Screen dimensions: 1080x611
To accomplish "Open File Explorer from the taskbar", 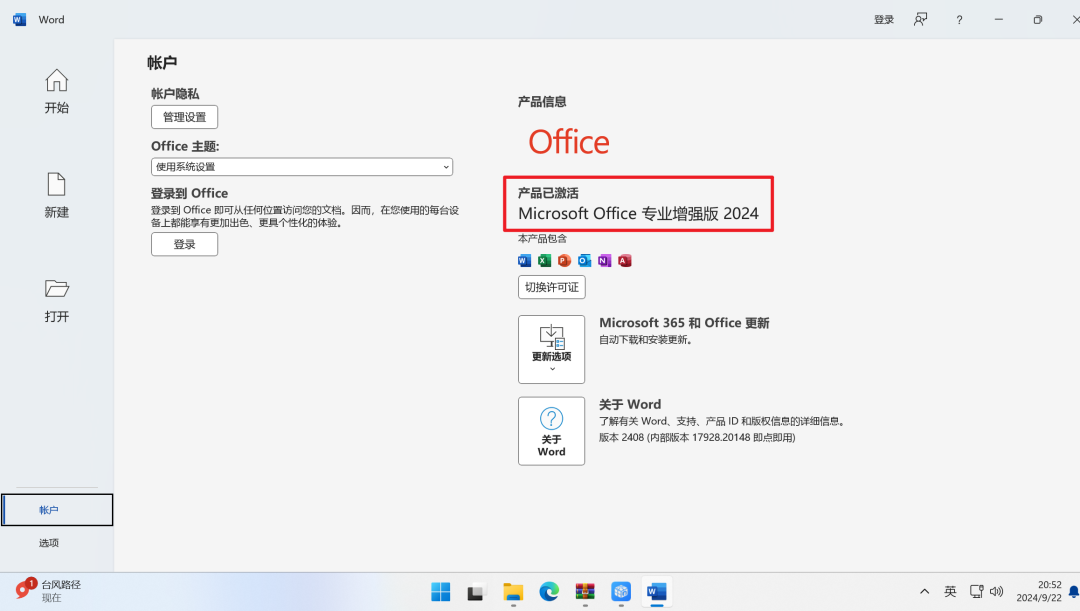I will (x=513, y=592).
